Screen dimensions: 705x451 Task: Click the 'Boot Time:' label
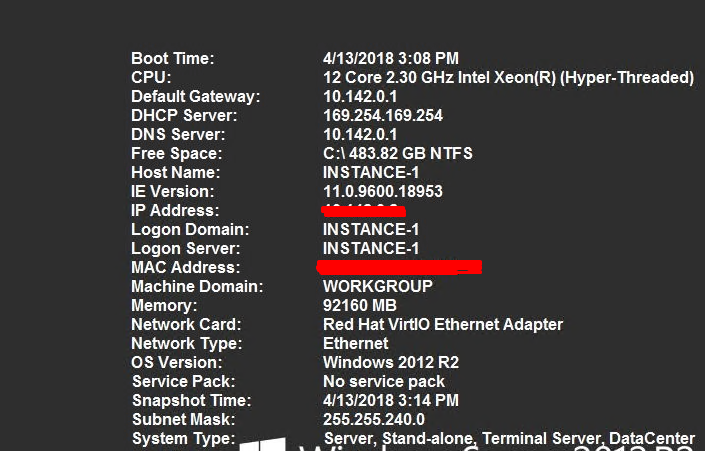[x=173, y=58]
